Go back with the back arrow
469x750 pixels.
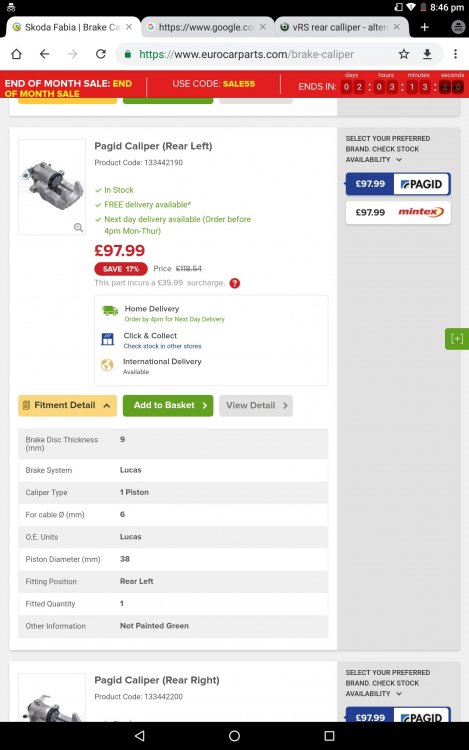(44, 54)
